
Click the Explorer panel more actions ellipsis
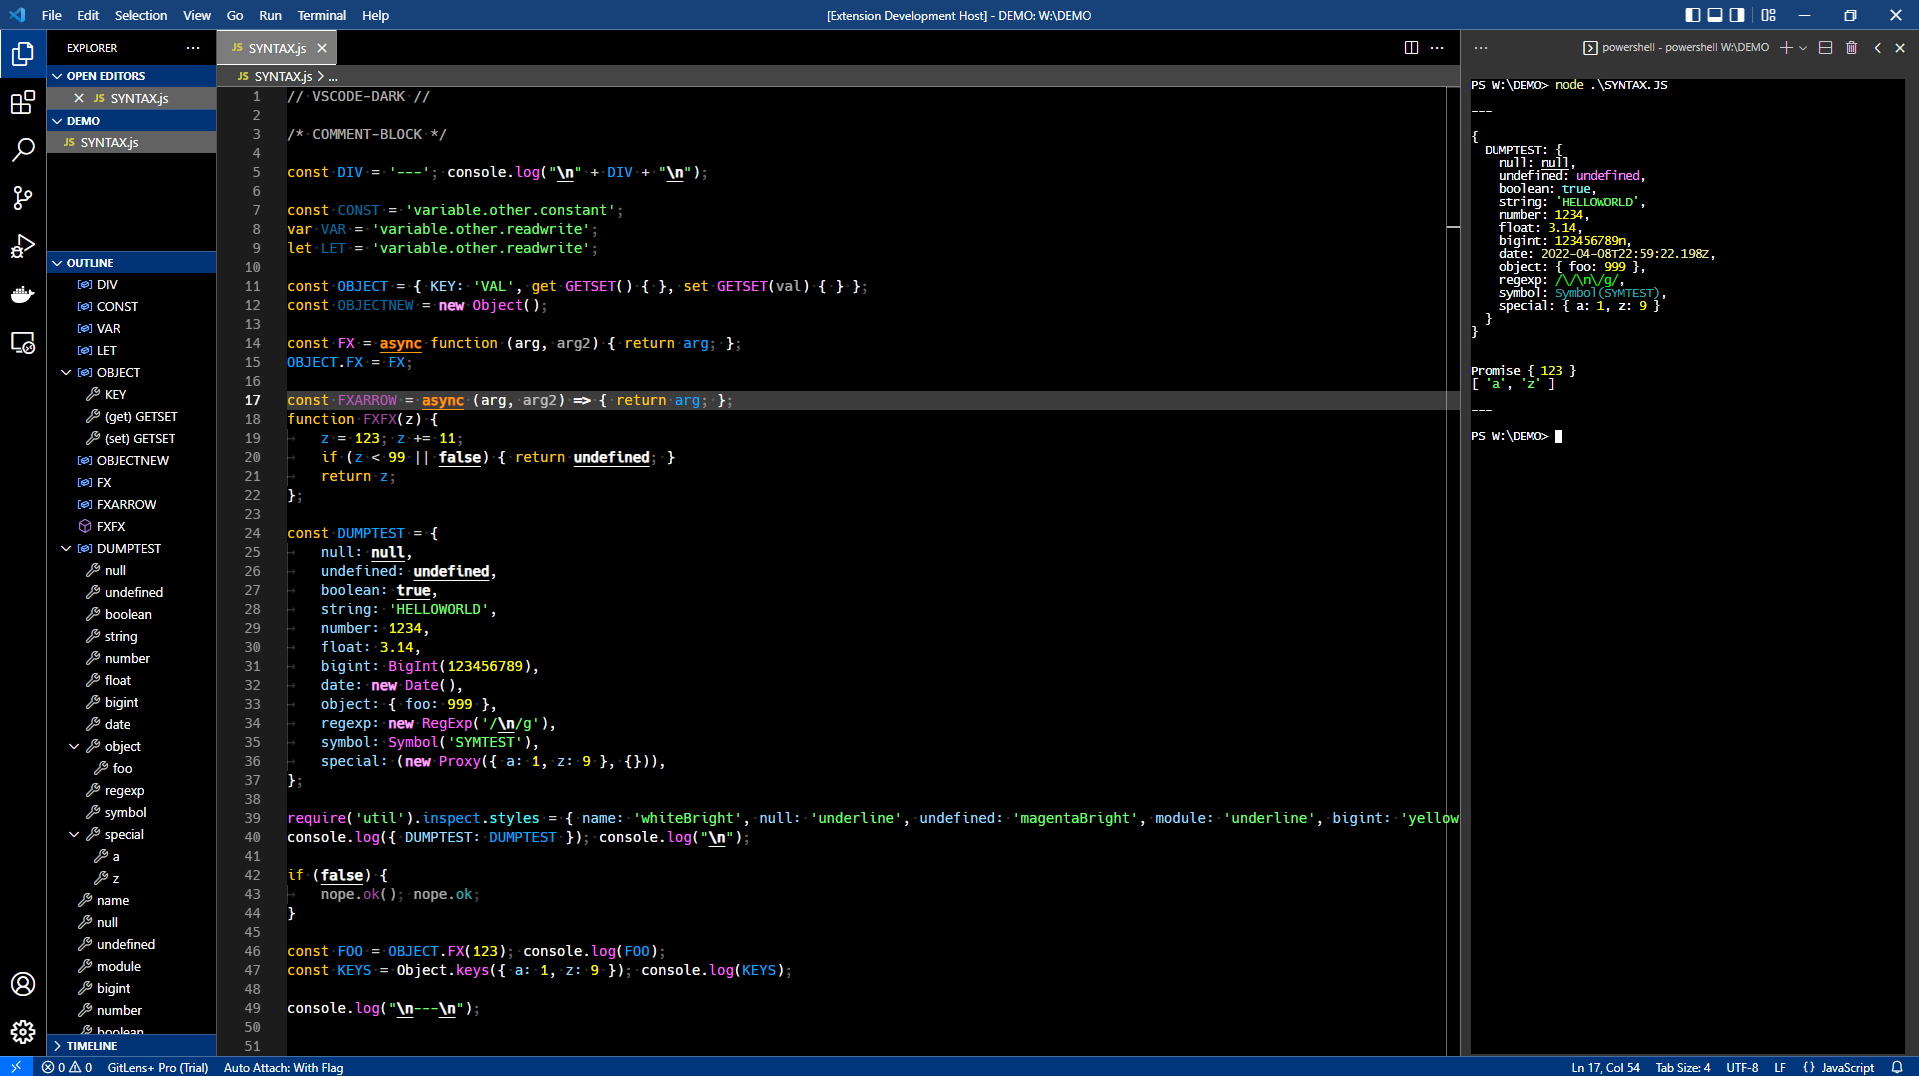(x=193, y=48)
